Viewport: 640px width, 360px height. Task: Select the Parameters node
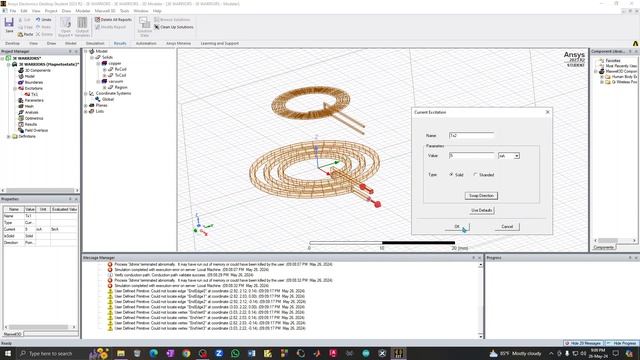click(31, 100)
